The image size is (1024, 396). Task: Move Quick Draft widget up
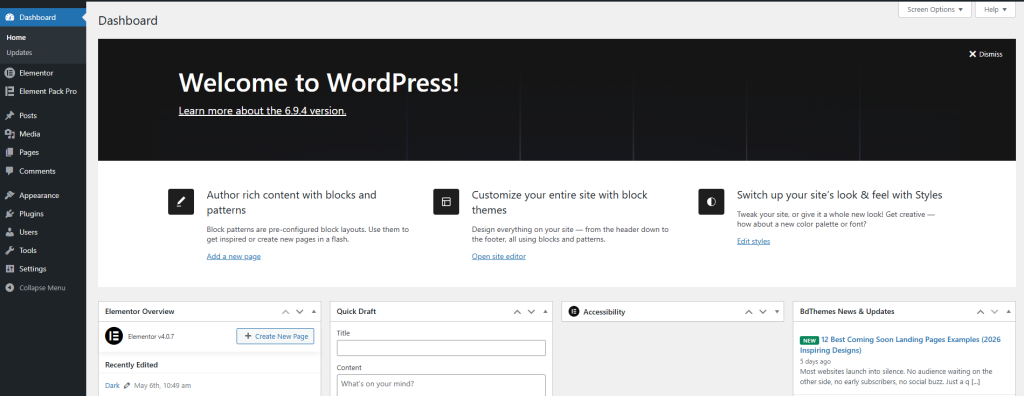pyautogui.click(x=517, y=312)
